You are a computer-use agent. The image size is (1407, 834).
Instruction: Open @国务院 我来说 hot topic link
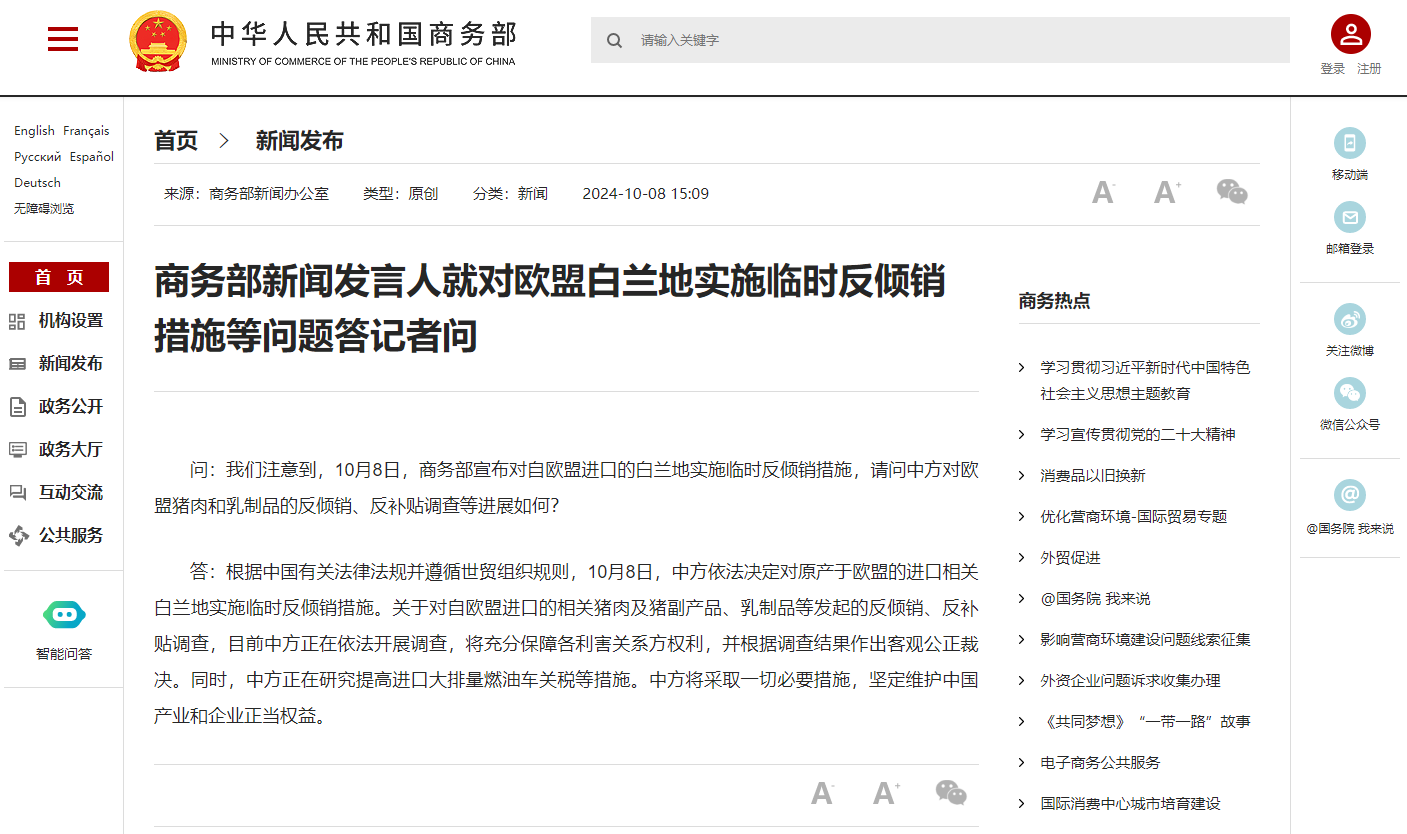(x=1095, y=599)
